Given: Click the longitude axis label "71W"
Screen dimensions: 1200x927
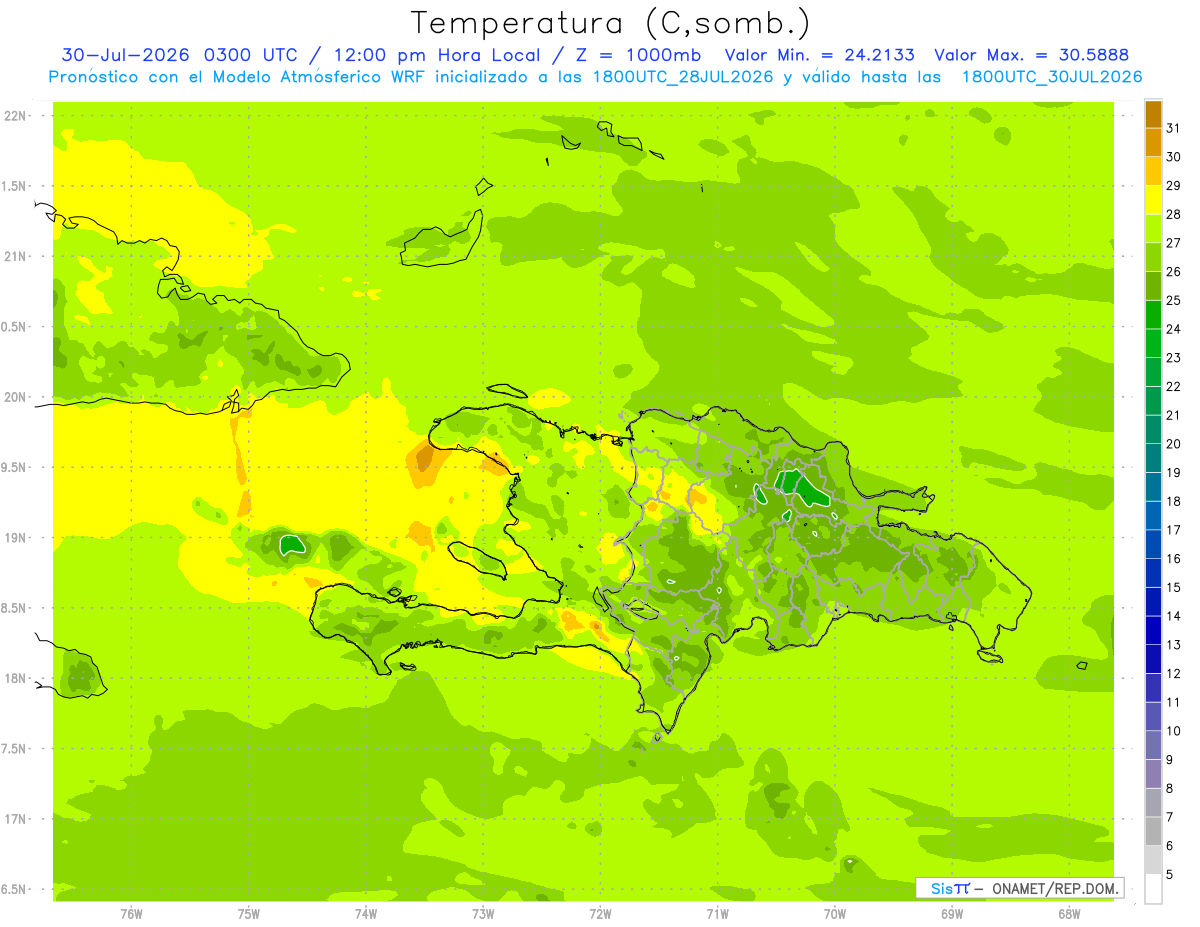Looking at the screenshot, I should tap(717, 914).
